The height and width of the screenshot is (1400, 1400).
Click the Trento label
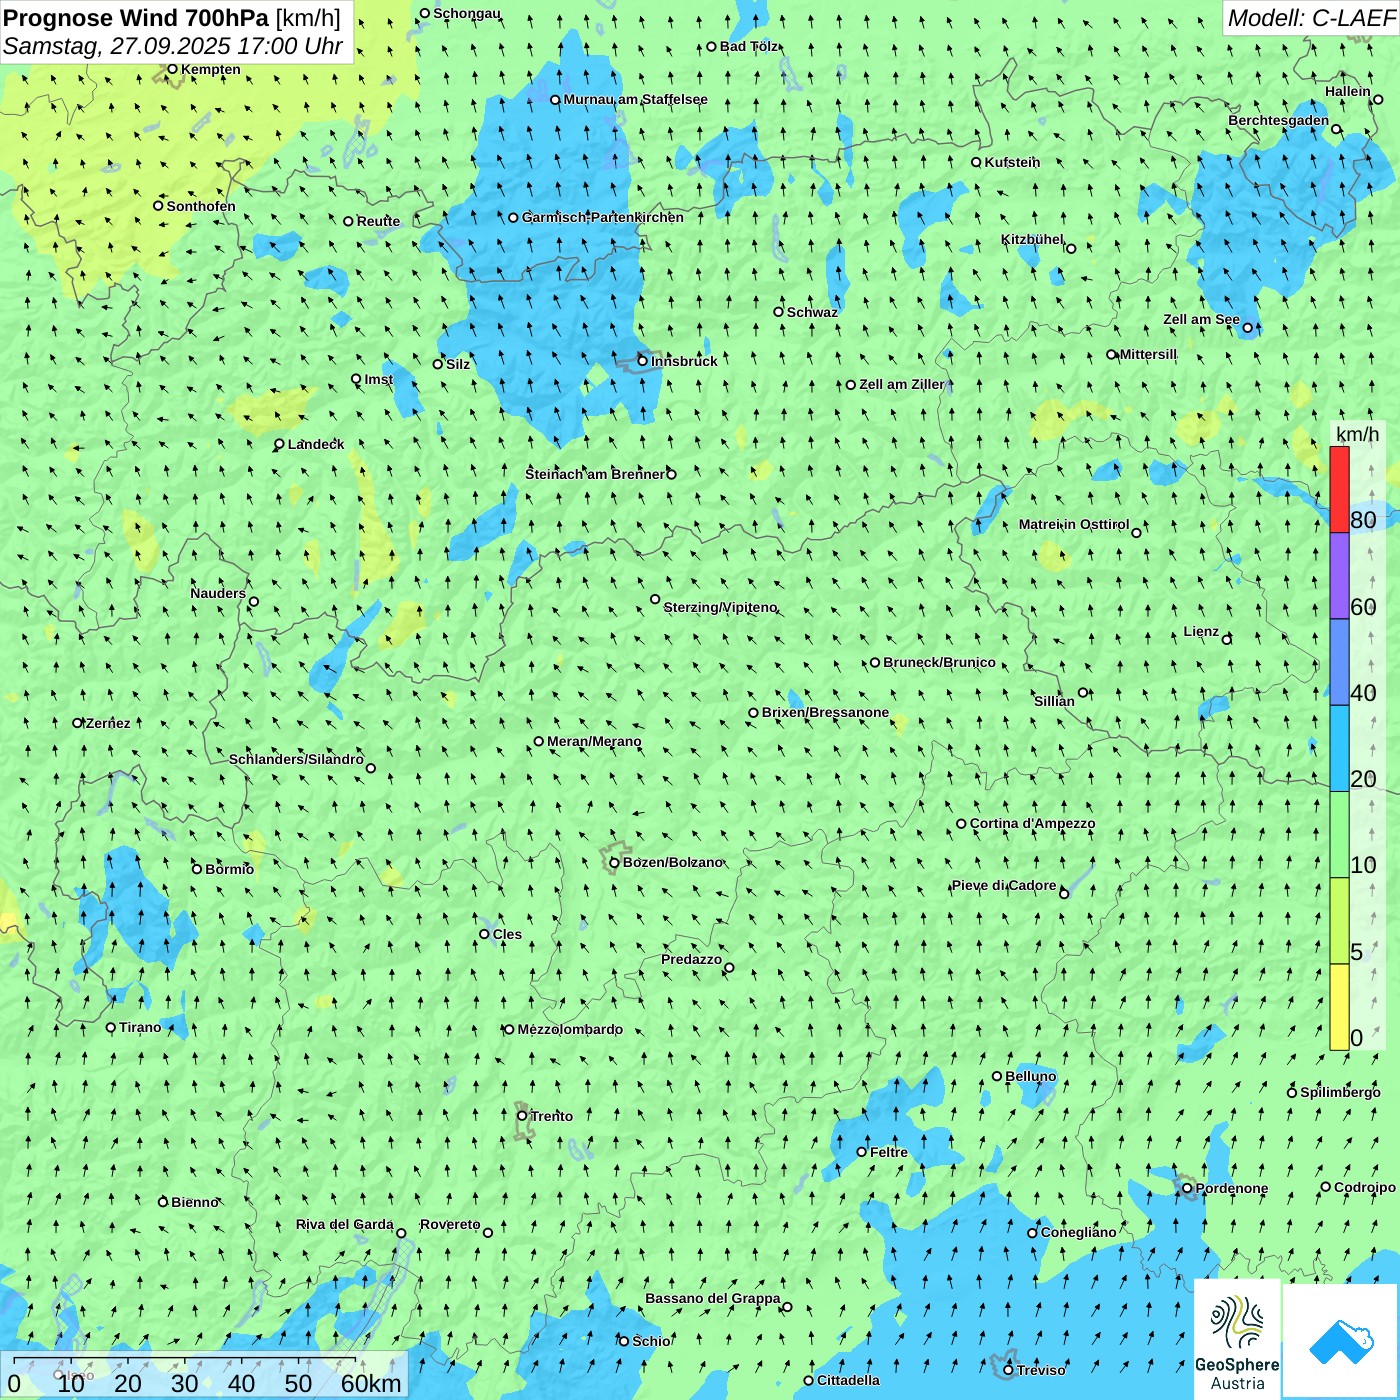[x=552, y=1116]
